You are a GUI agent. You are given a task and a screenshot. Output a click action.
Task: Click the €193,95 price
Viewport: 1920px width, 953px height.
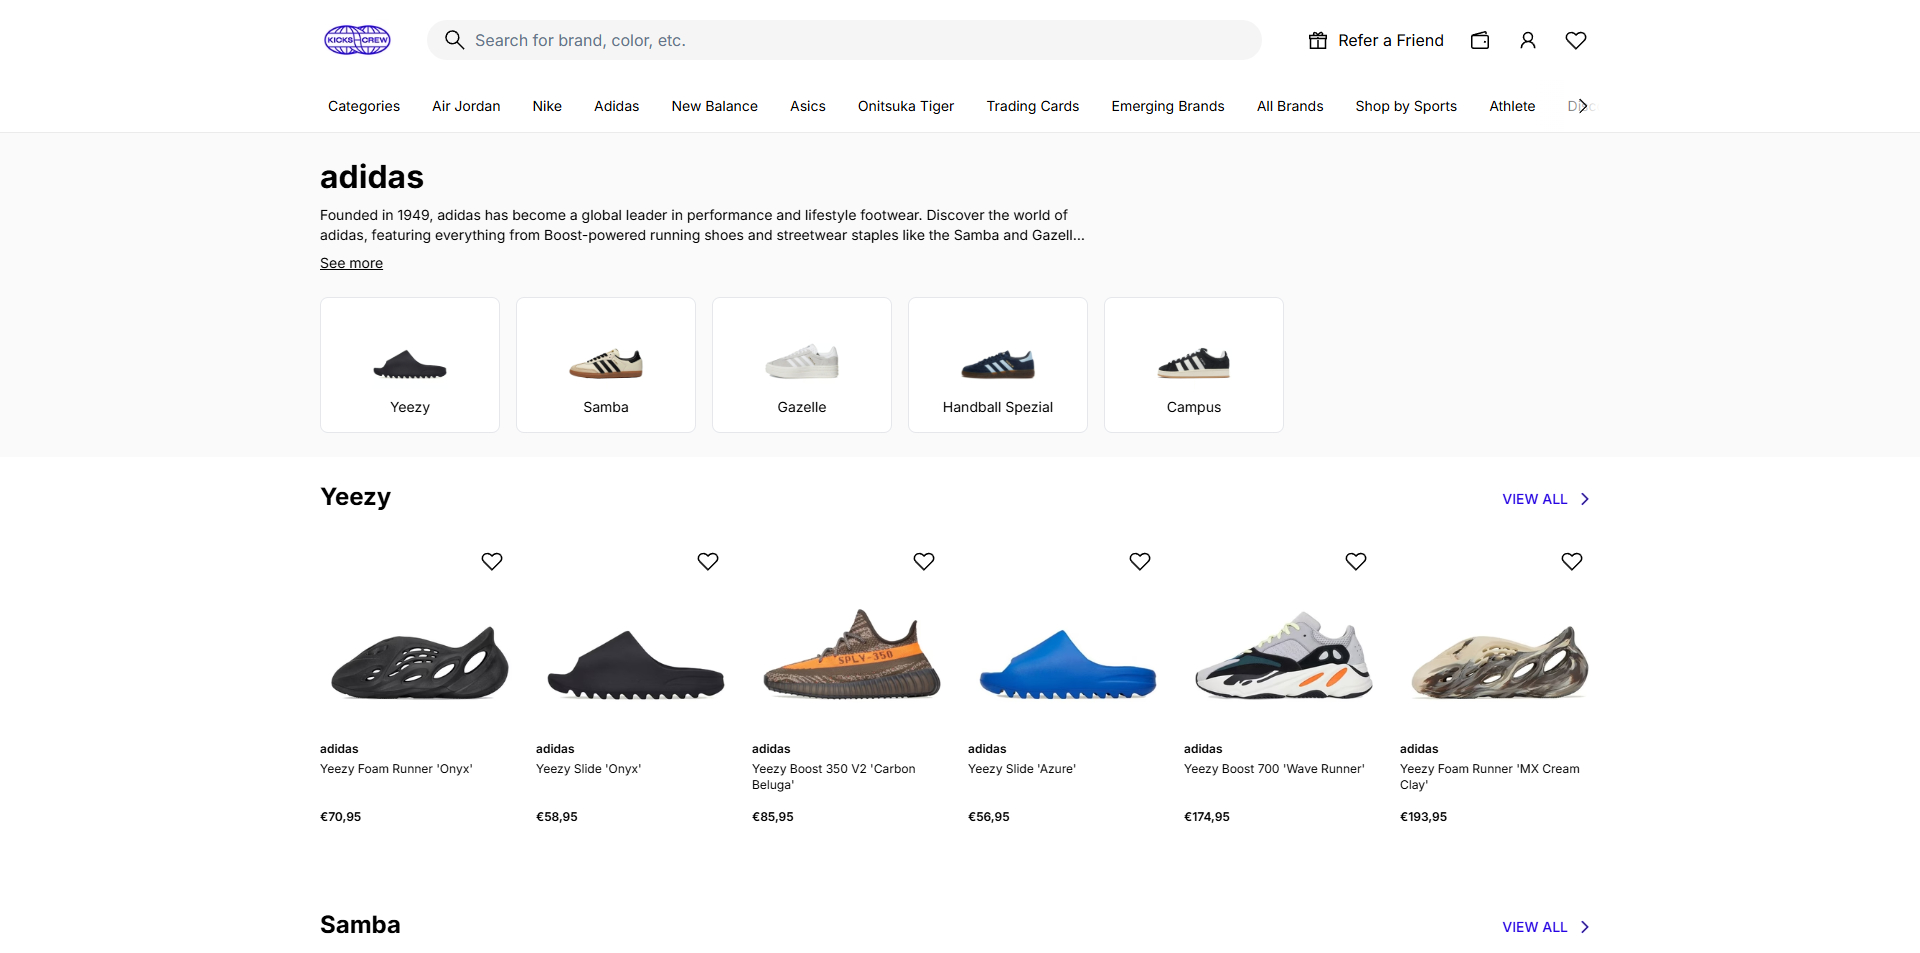1424,817
